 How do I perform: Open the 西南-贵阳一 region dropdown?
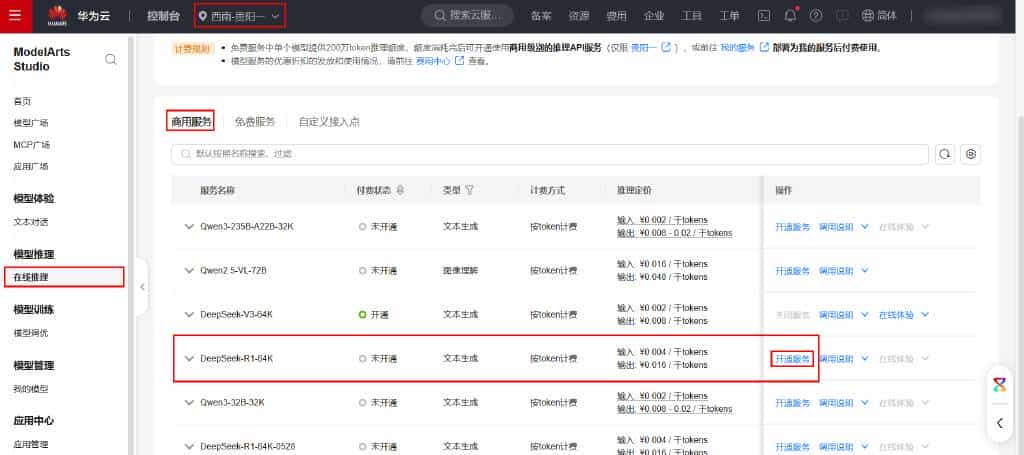[x=240, y=16]
